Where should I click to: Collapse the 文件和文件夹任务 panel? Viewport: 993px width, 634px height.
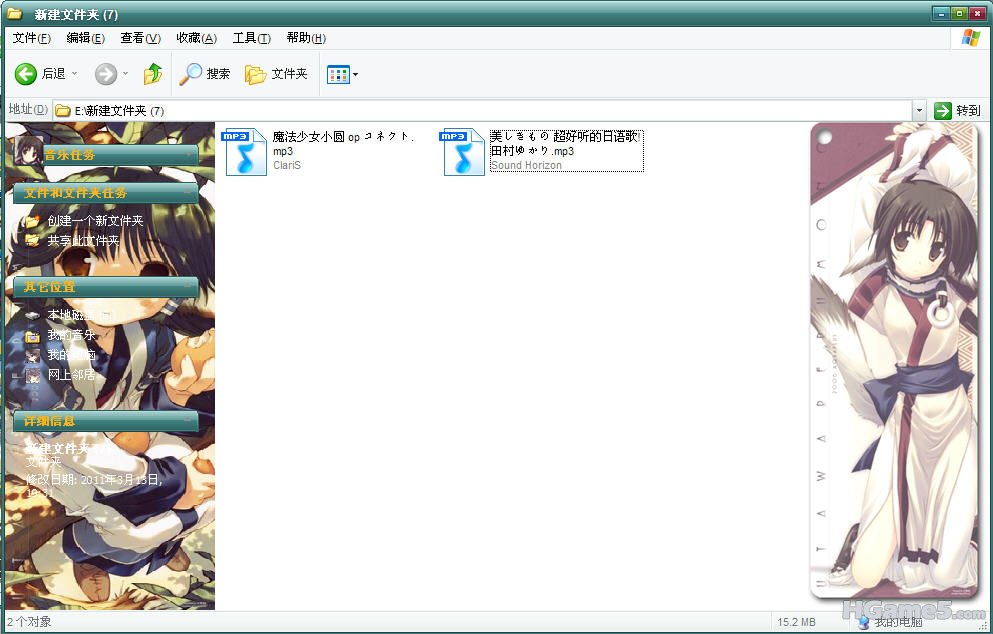click(x=188, y=193)
